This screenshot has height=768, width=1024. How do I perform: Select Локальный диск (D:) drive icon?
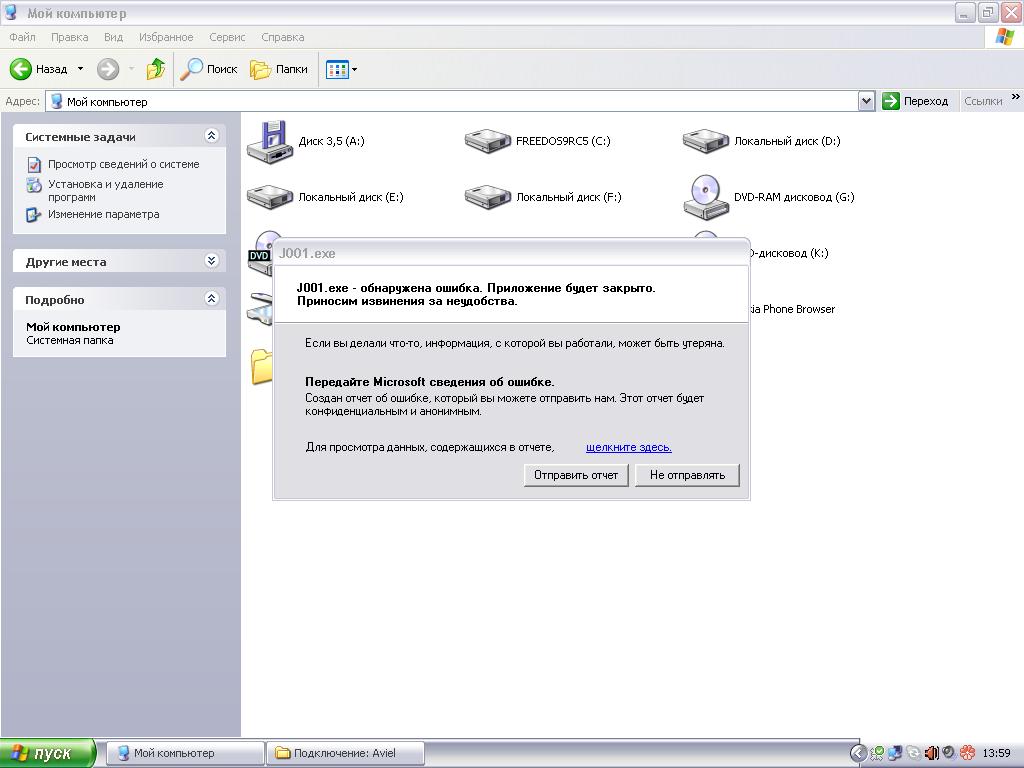click(x=705, y=141)
